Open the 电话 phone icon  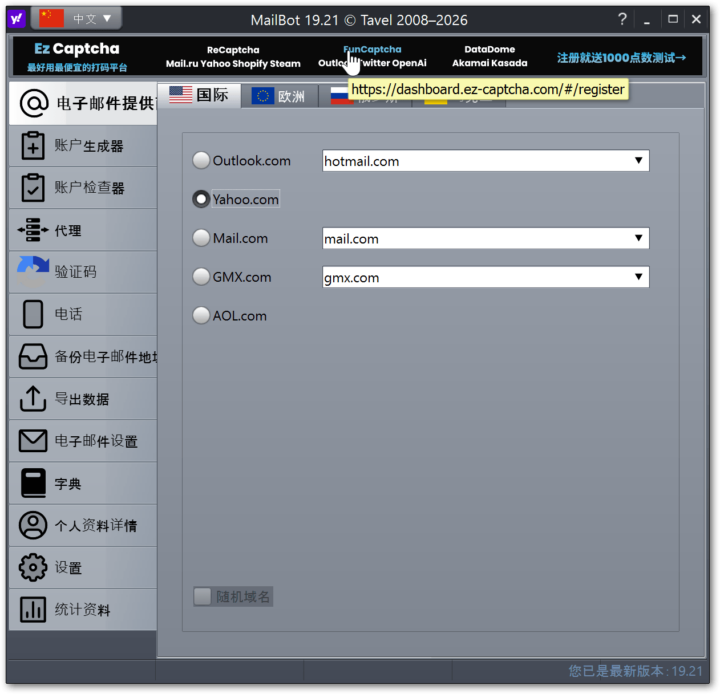(x=33, y=314)
